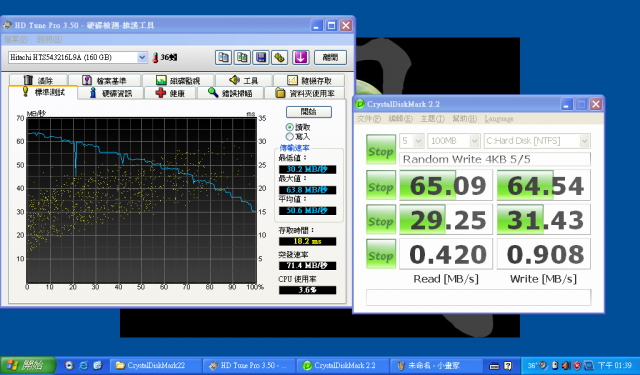Viewport: 640px width, 375px height.
Task: Click the empty comment box at CrystalDiskMark bottom
Action: [478, 297]
